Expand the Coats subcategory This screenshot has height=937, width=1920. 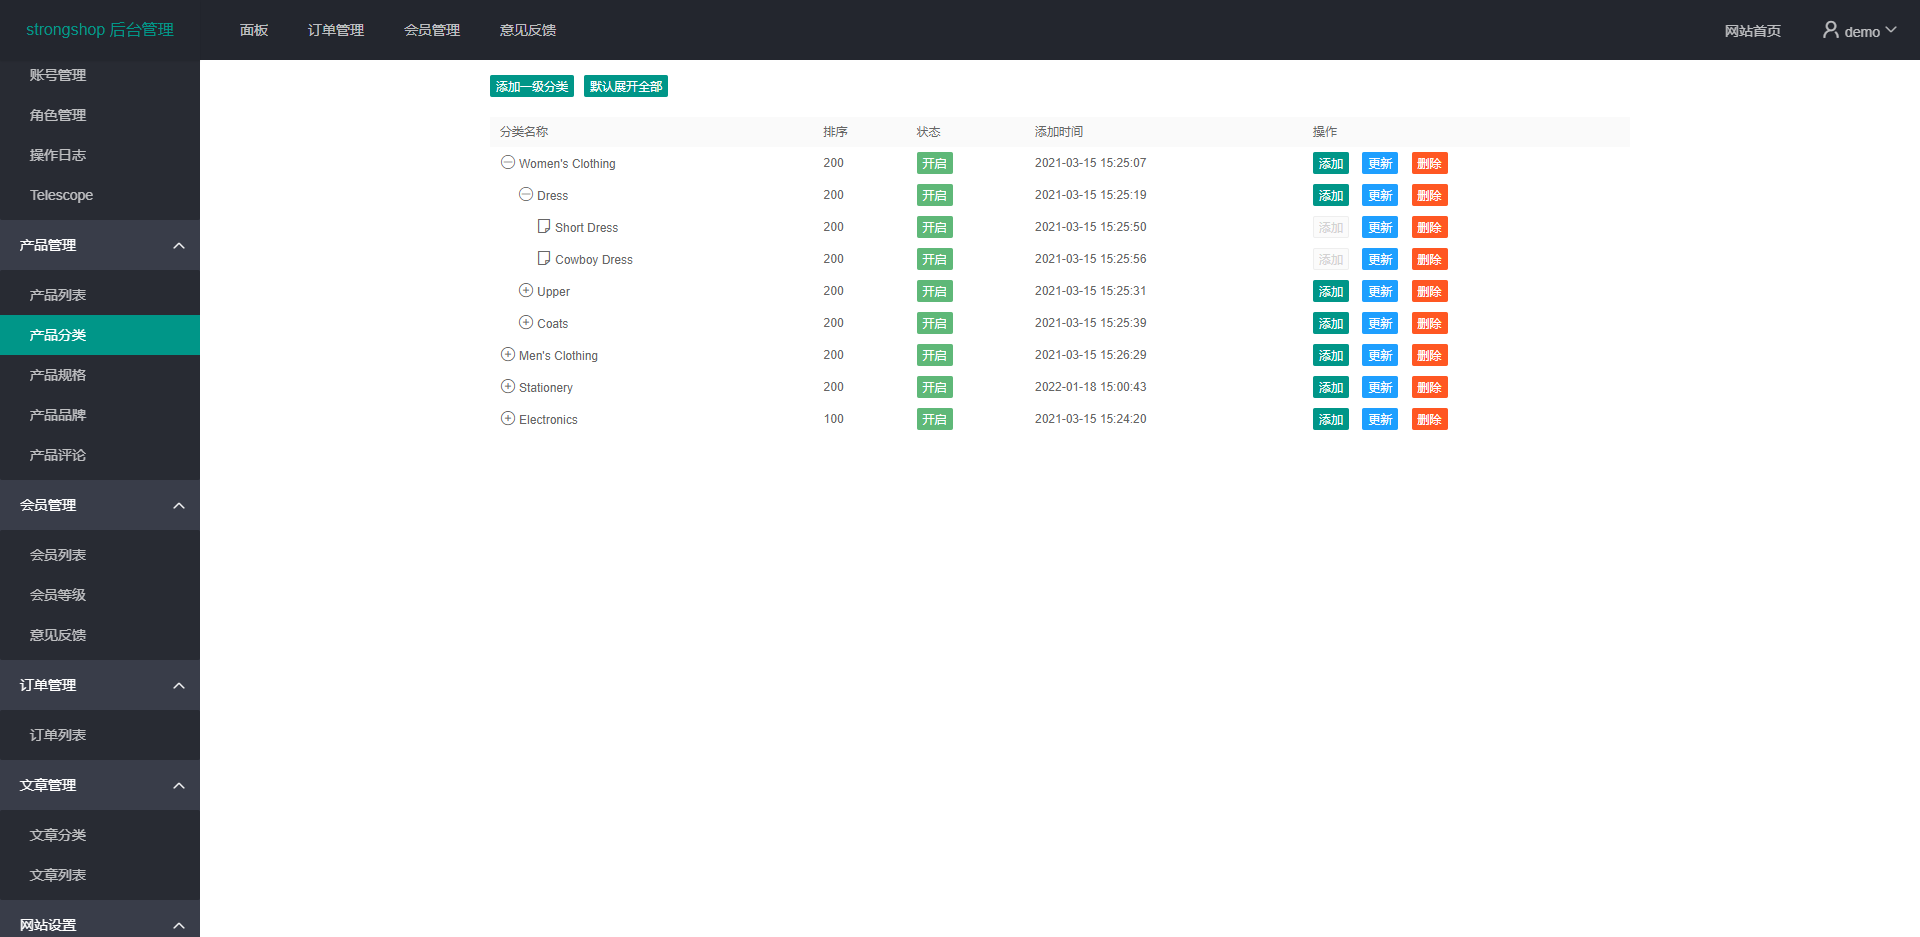pos(526,322)
